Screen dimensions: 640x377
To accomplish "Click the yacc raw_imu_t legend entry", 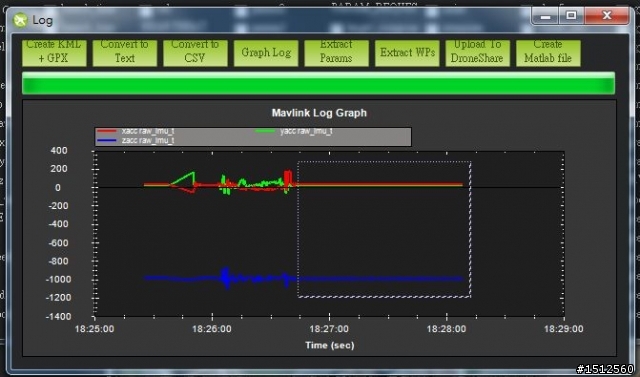I will click(x=294, y=131).
